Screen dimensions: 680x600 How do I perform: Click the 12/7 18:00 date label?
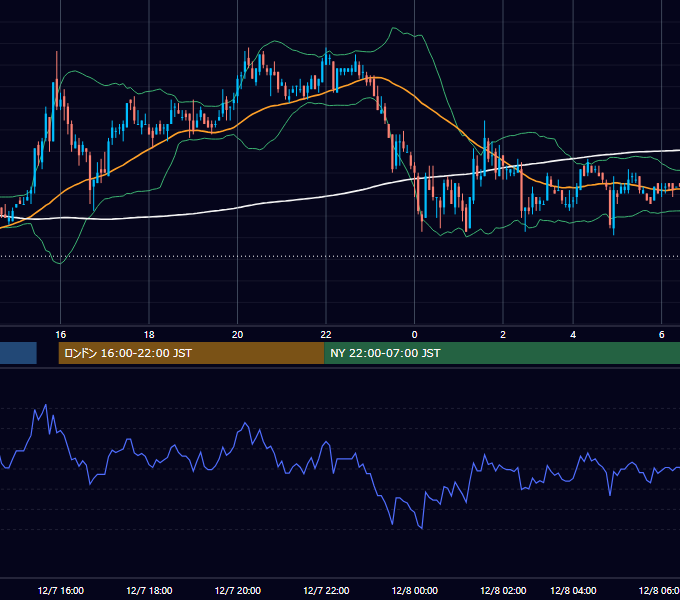[149, 591]
